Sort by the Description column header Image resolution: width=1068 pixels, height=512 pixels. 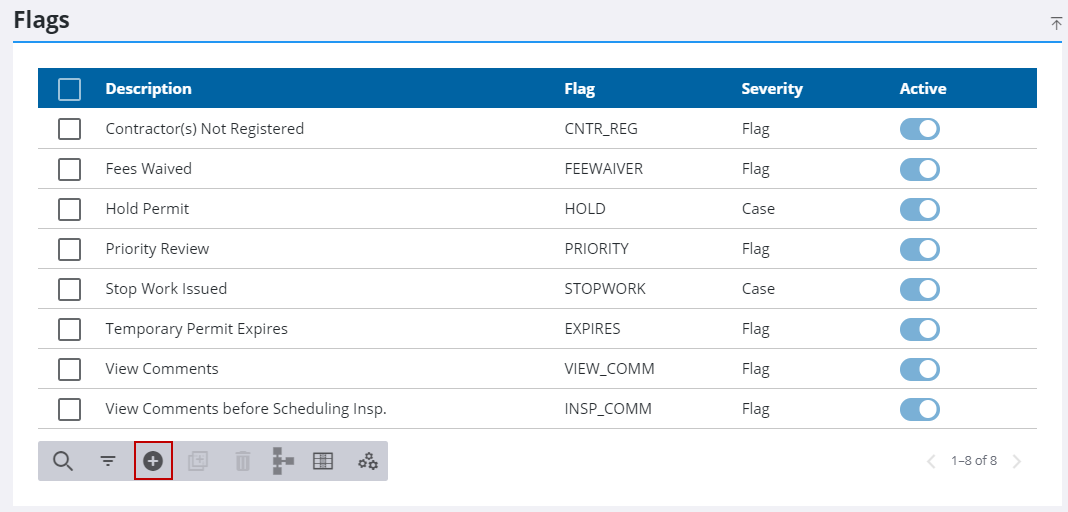coord(148,89)
